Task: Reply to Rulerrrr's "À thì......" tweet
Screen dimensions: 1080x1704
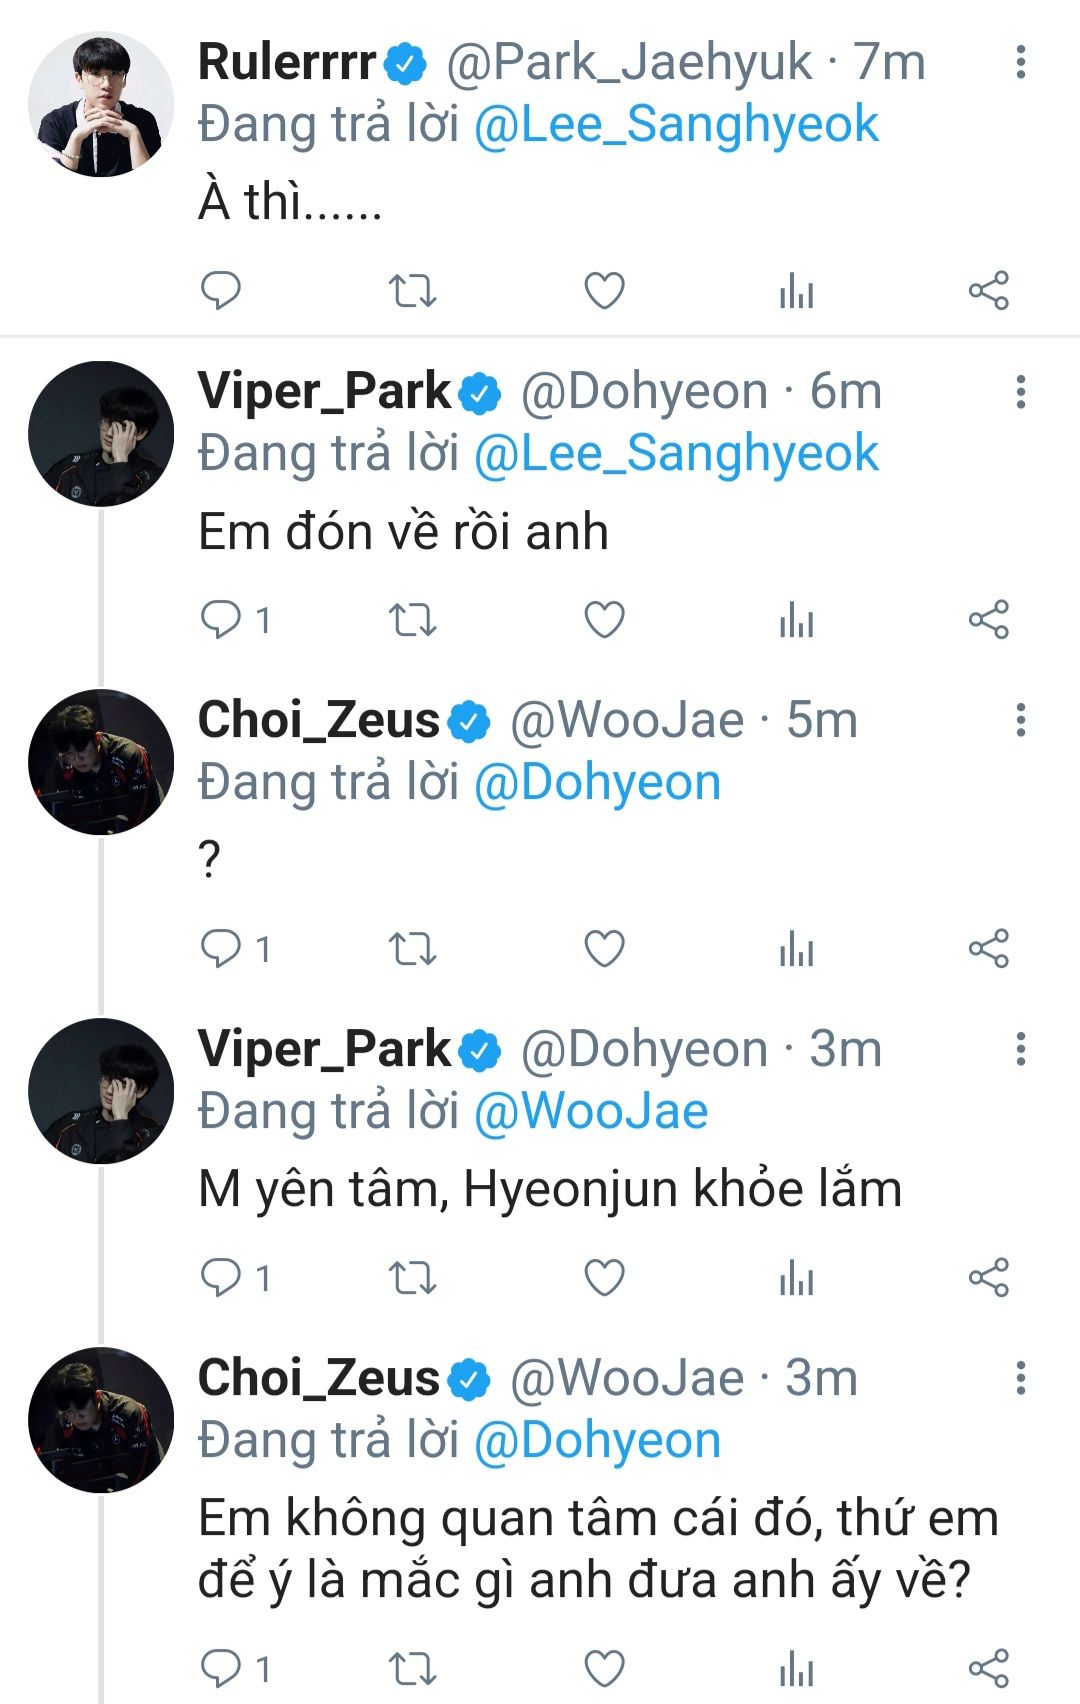Action: click(221, 291)
